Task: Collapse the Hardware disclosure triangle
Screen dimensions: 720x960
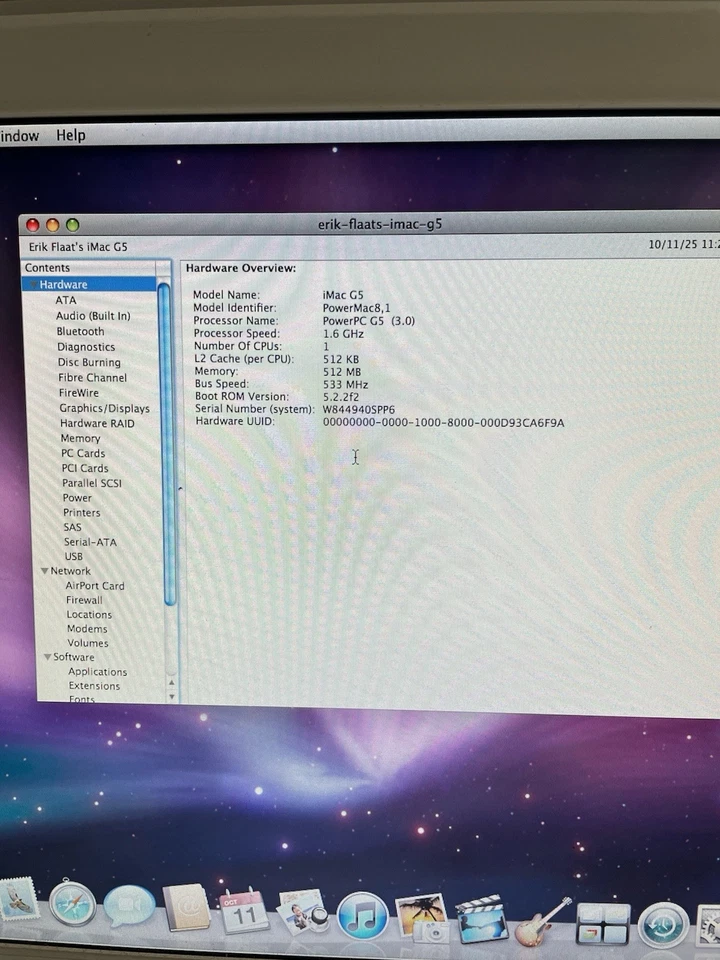Action: point(33,285)
